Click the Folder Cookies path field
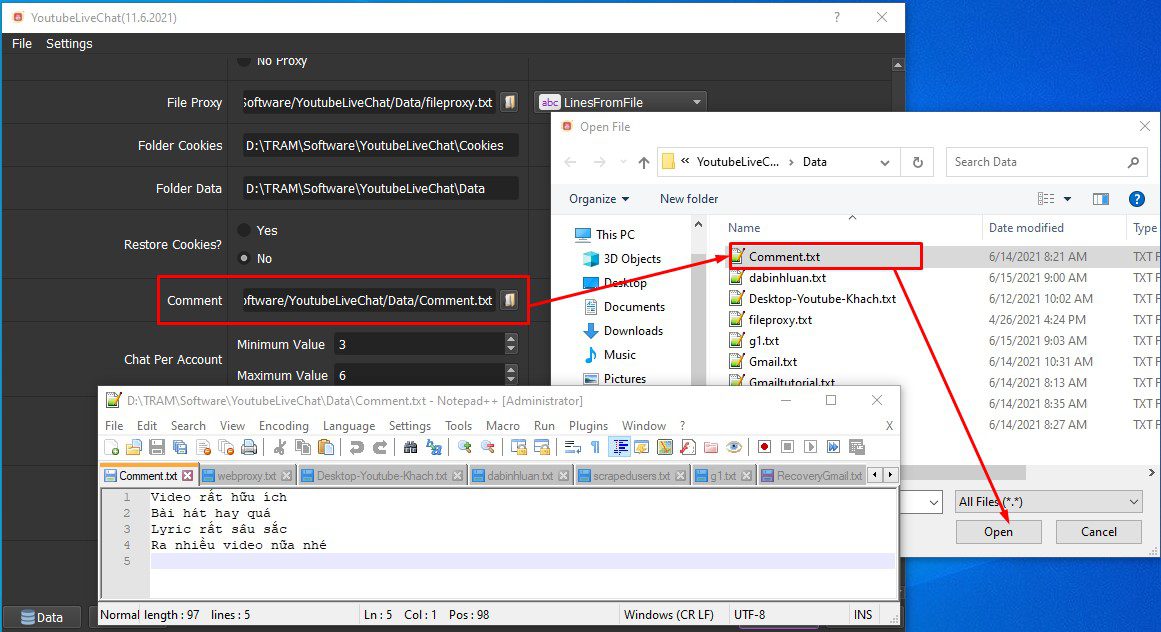The image size is (1161, 632). (381, 146)
